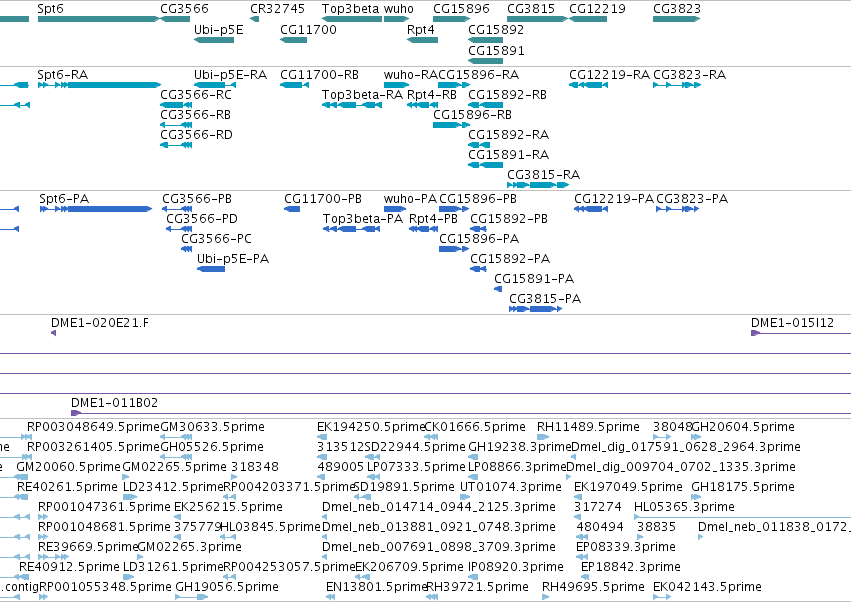
Task: Select the DME1-011B02 clone
Action: click(461, 413)
